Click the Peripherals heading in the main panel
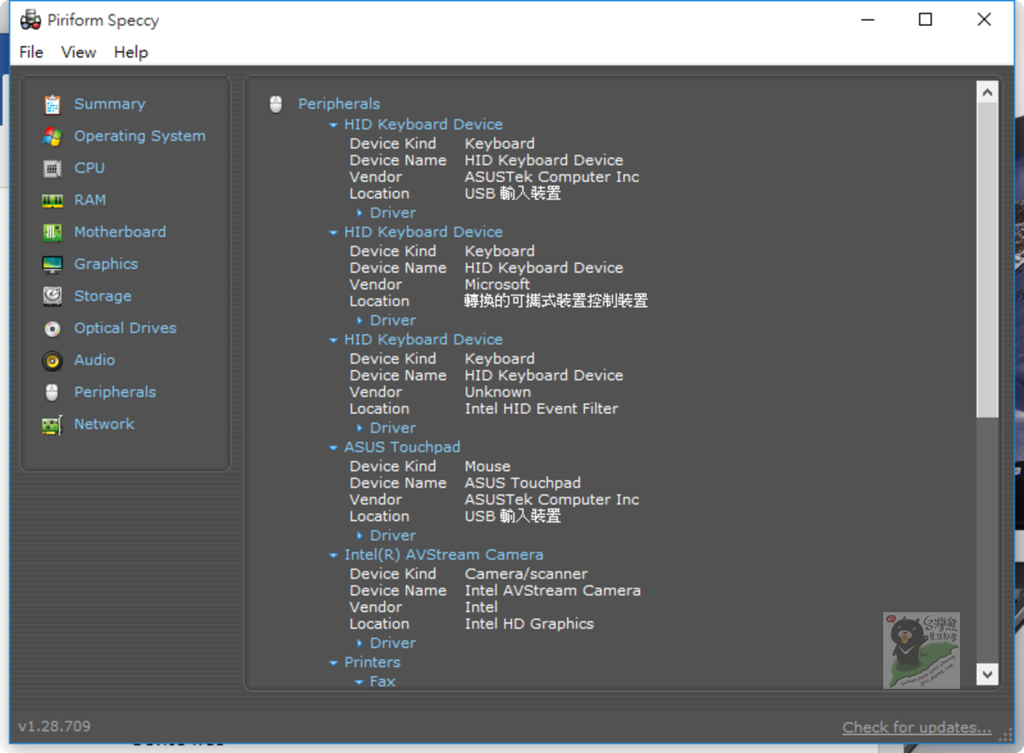 pos(339,104)
